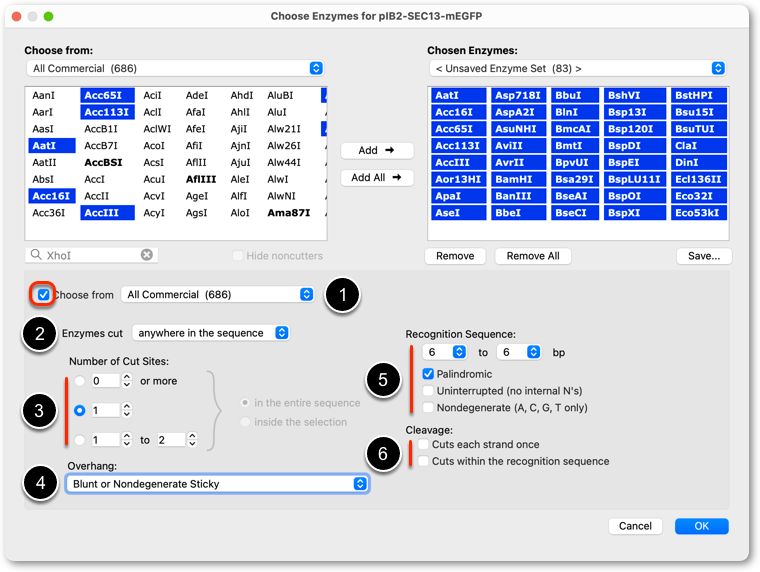Select BstHPI in Chosen Enzymes
This screenshot has height=572, width=760.
pyautogui.click(x=698, y=95)
